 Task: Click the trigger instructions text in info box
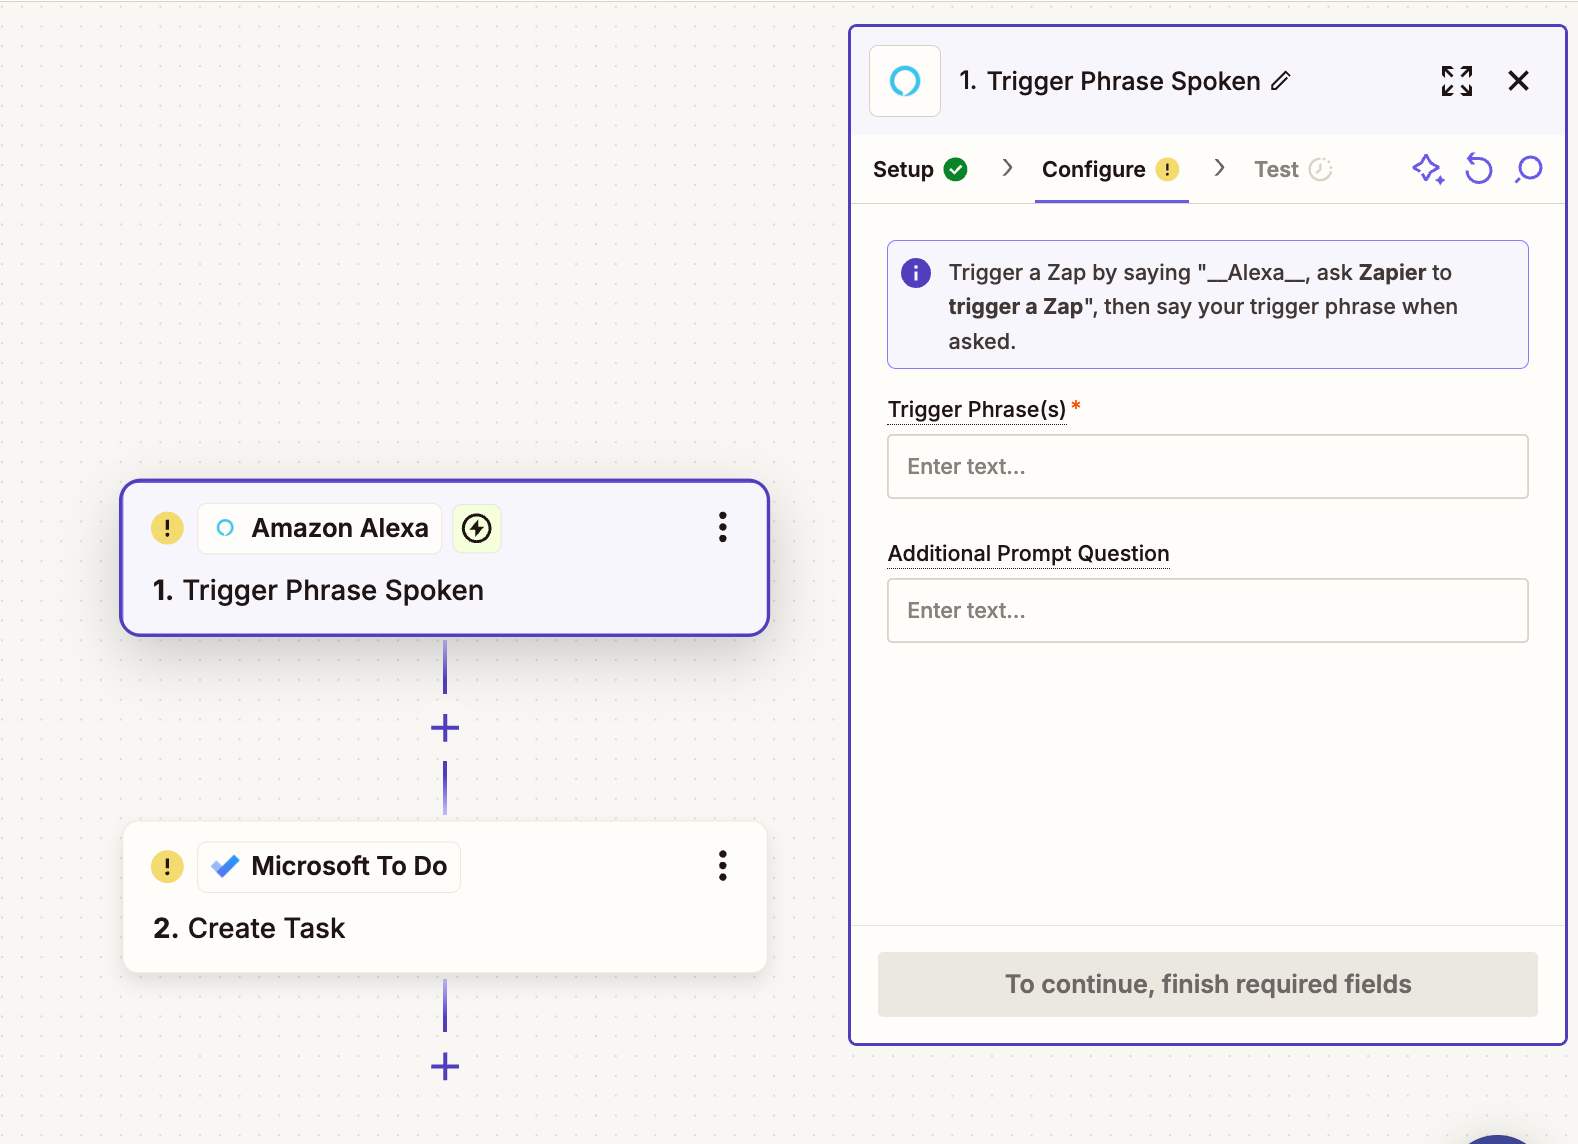pyautogui.click(x=1203, y=306)
